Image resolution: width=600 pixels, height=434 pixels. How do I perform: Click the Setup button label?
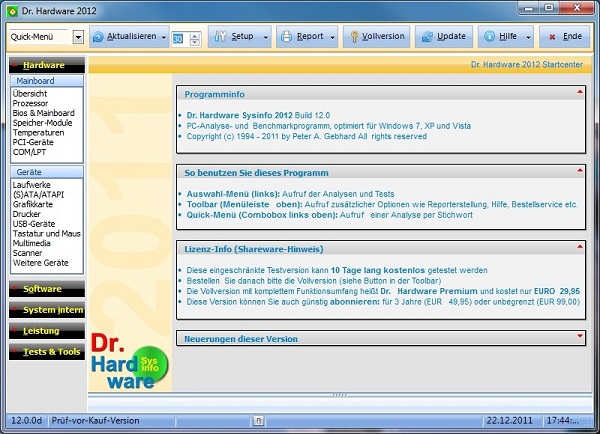coord(242,36)
